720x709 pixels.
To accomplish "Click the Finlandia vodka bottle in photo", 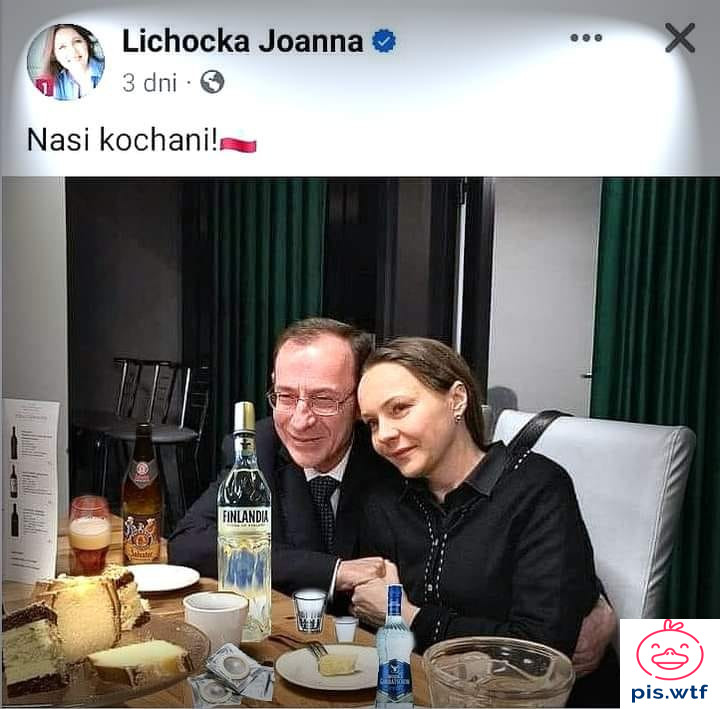I will point(244,521).
